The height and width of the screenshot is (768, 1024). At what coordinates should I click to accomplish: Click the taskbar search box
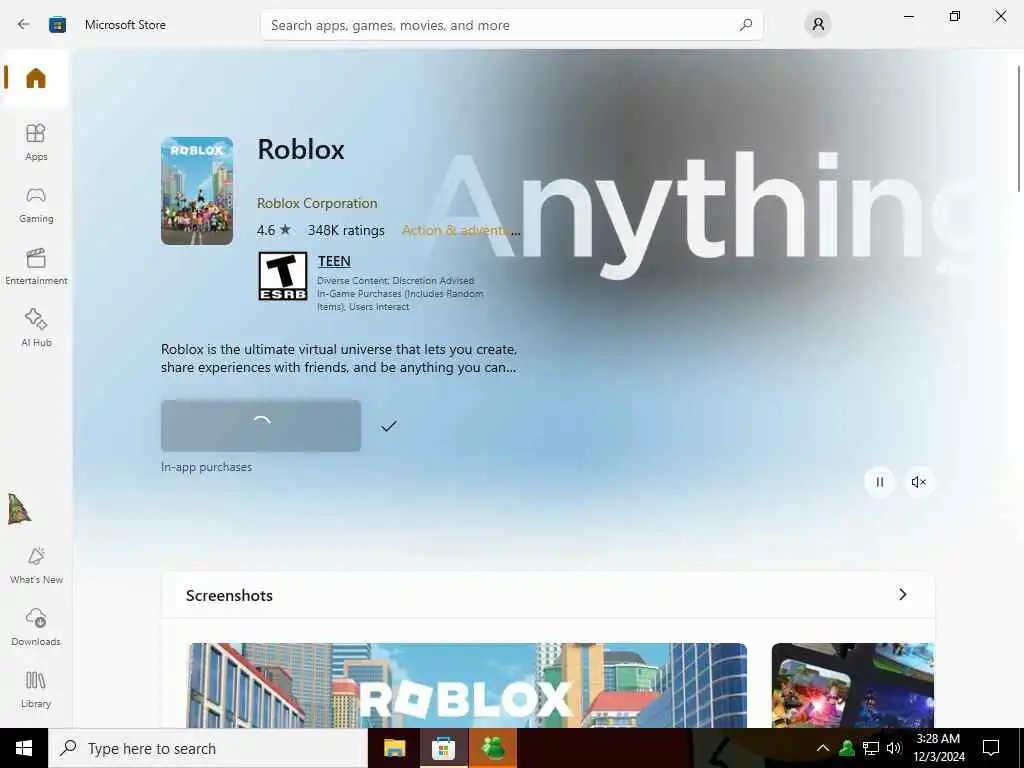pos(208,748)
